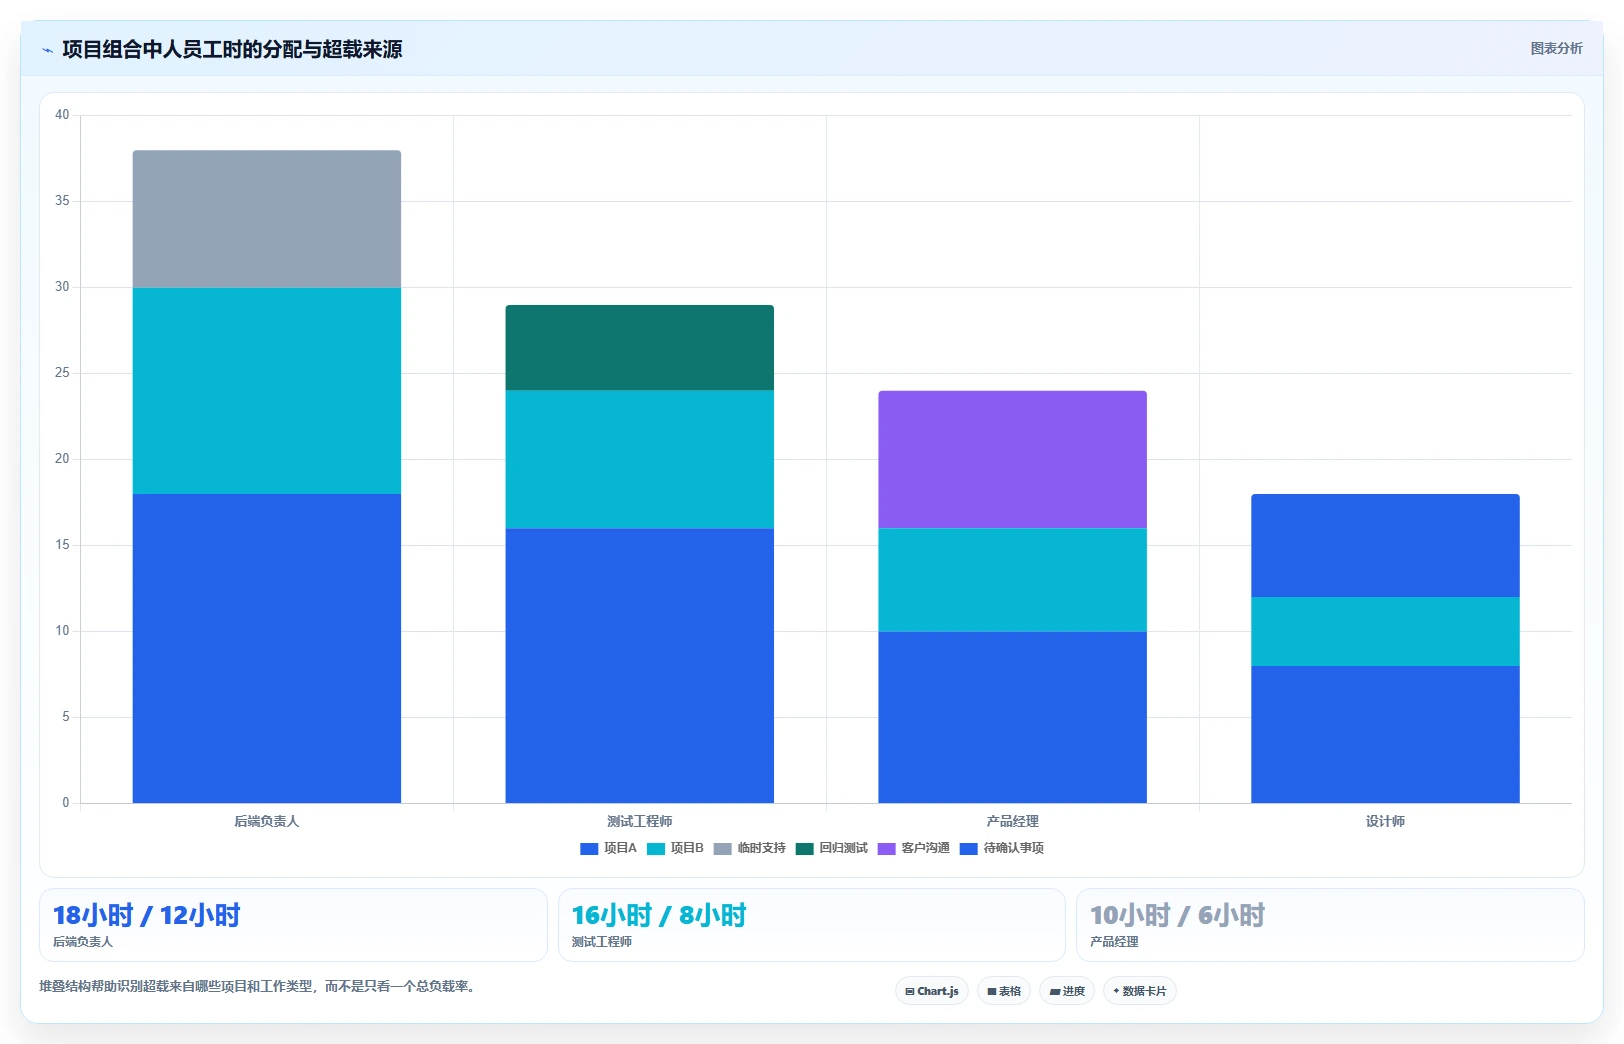Click the purple 客户沟通 segment of 产品经理 bar
The image size is (1624, 1044).
(1013, 459)
